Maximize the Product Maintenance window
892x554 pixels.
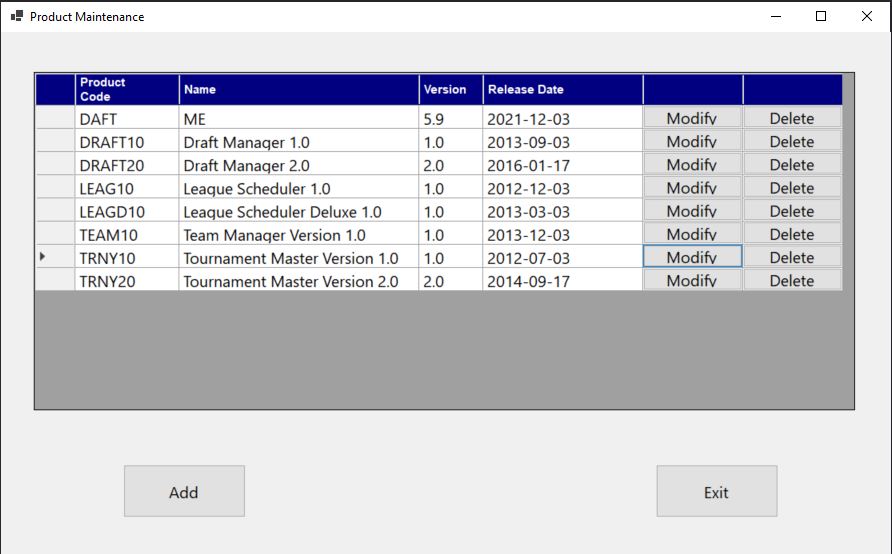(821, 16)
